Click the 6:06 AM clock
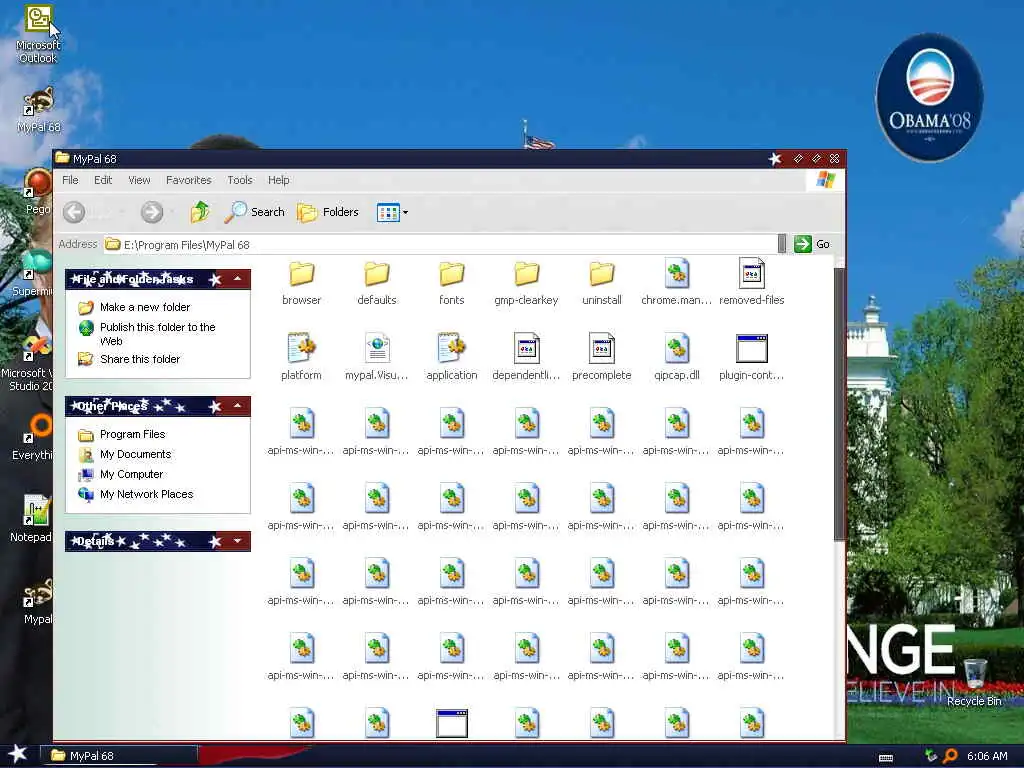The image size is (1024, 768). coord(987,756)
